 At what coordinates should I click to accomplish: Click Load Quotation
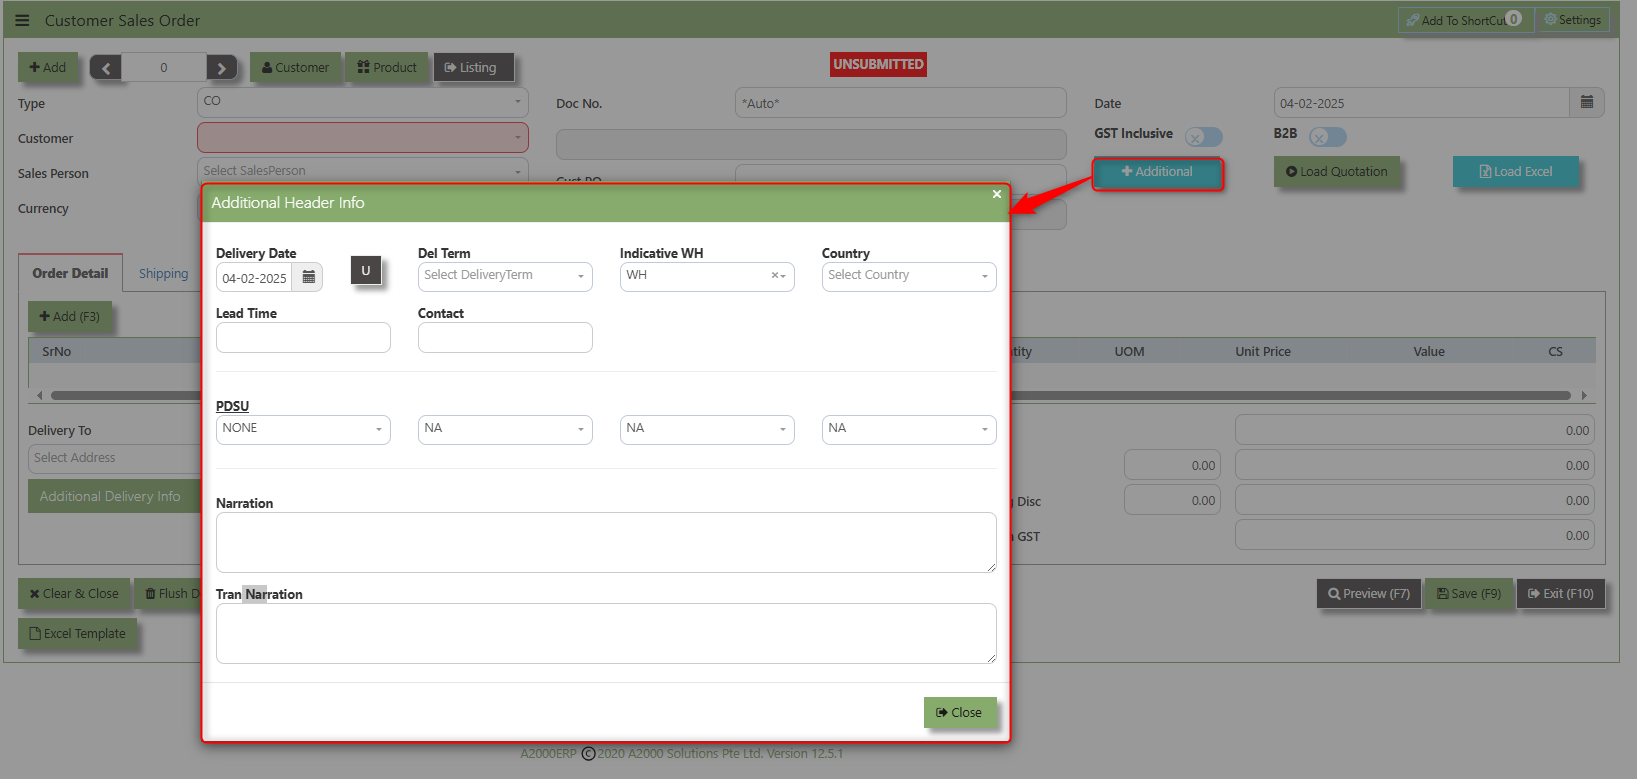pos(1337,172)
